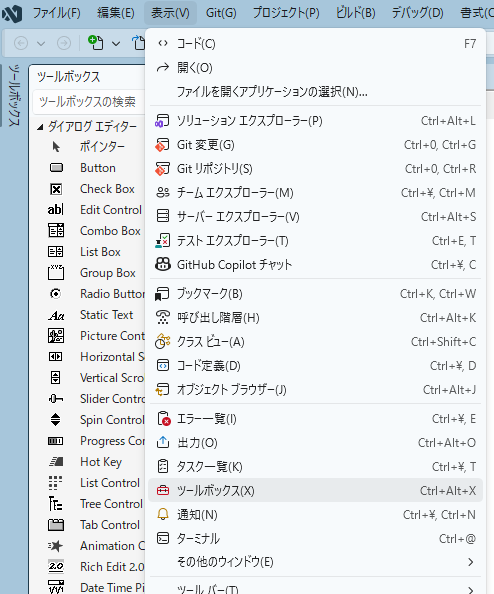Select the Picture Control icon
The width and height of the screenshot is (494, 594).
point(56,336)
